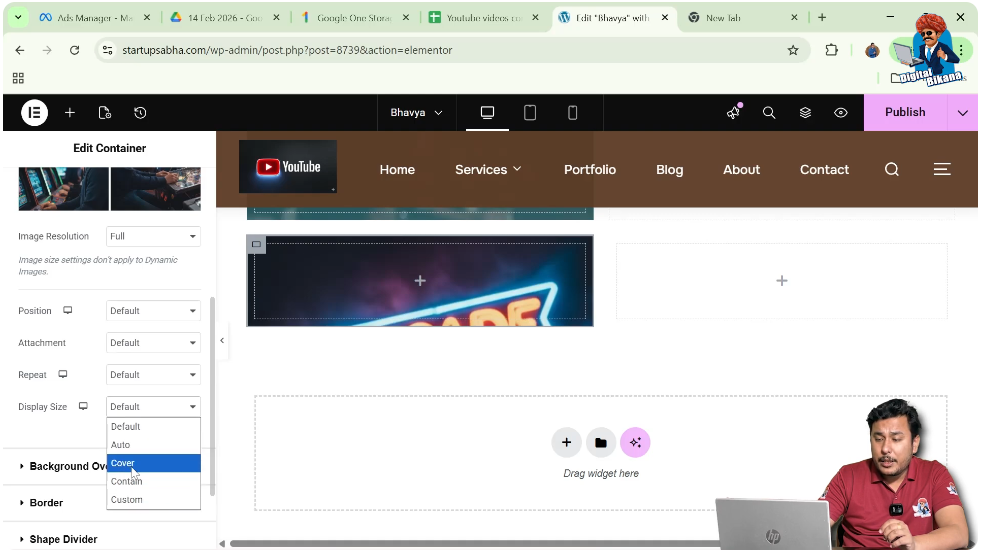982x553 pixels.
Task: Choose Default in Display Size list
Action: coord(153,426)
